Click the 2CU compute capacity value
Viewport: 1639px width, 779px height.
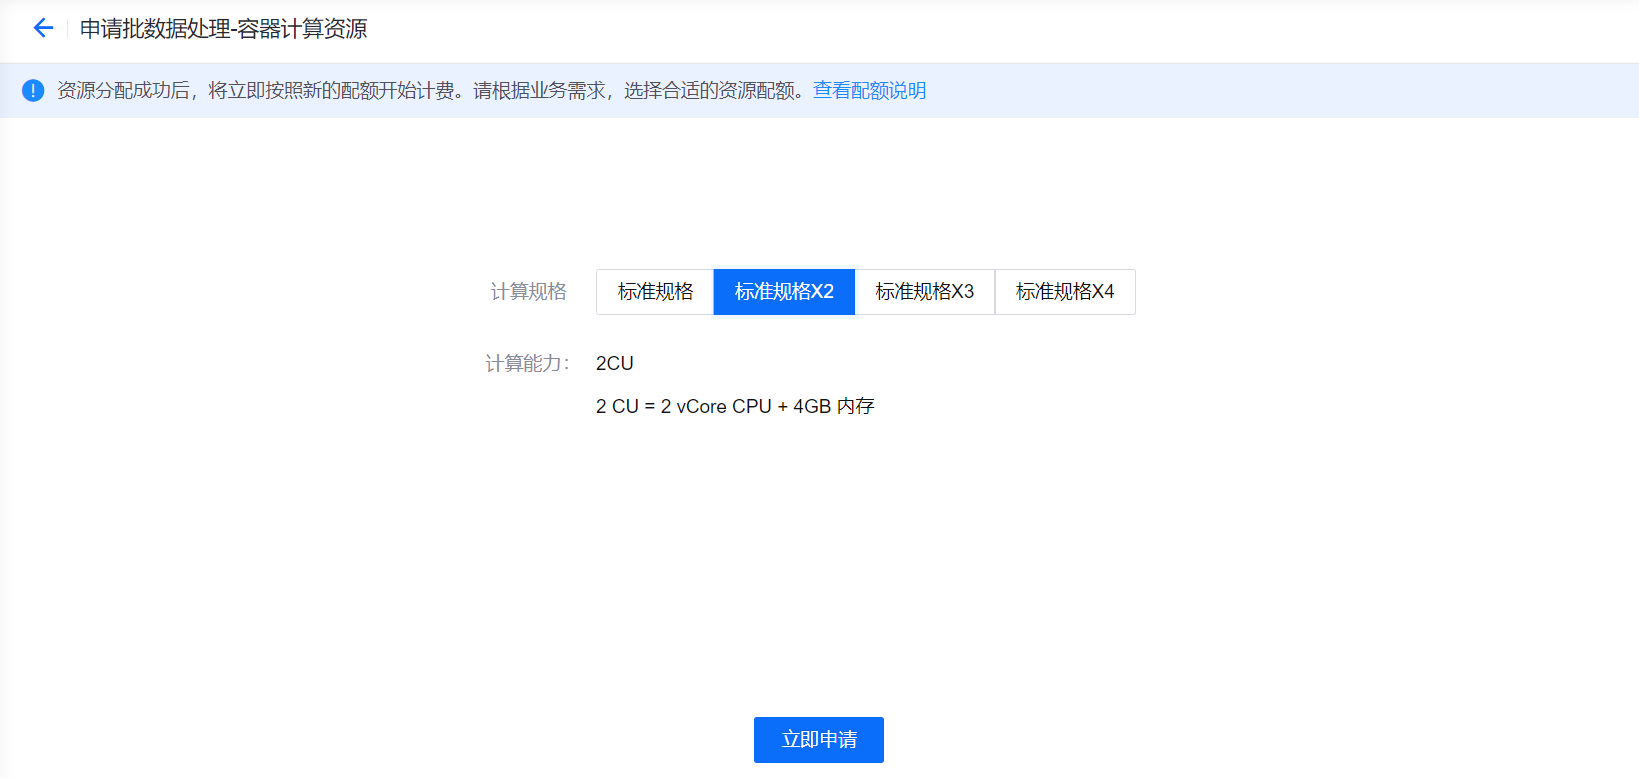click(615, 363)
